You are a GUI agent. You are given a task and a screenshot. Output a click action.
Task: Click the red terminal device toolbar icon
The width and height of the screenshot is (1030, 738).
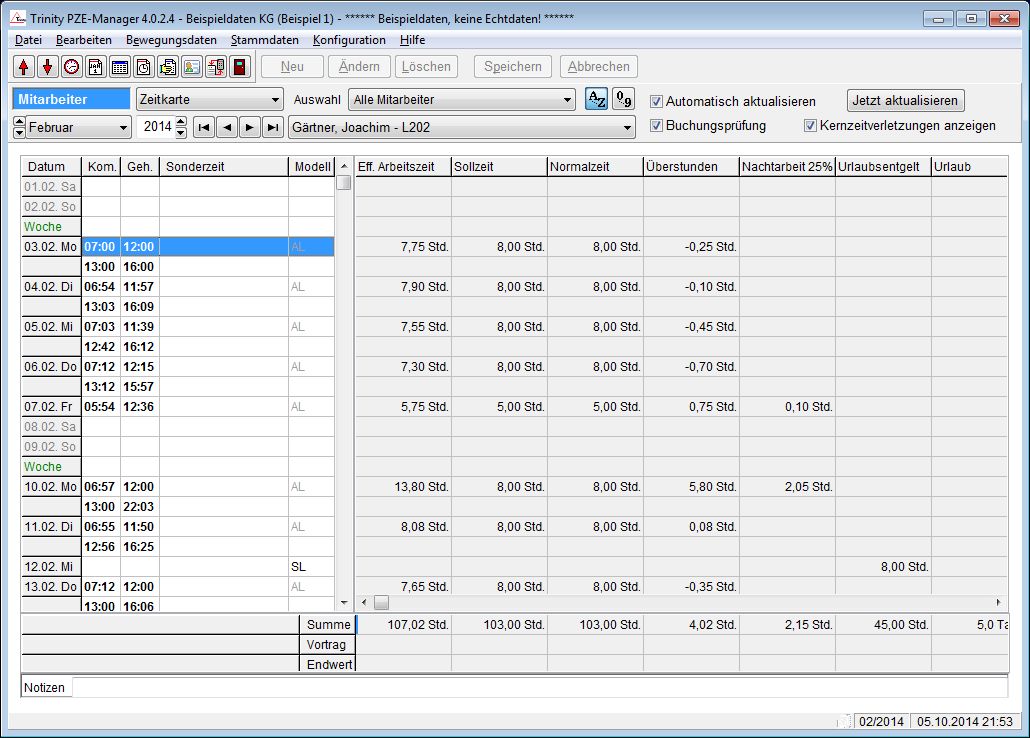pyautogui.click(x=239, y=67)
